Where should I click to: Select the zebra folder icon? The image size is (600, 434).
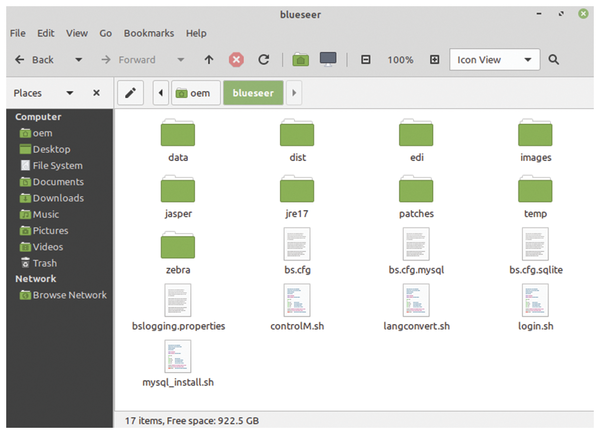(x=178, y=245)
